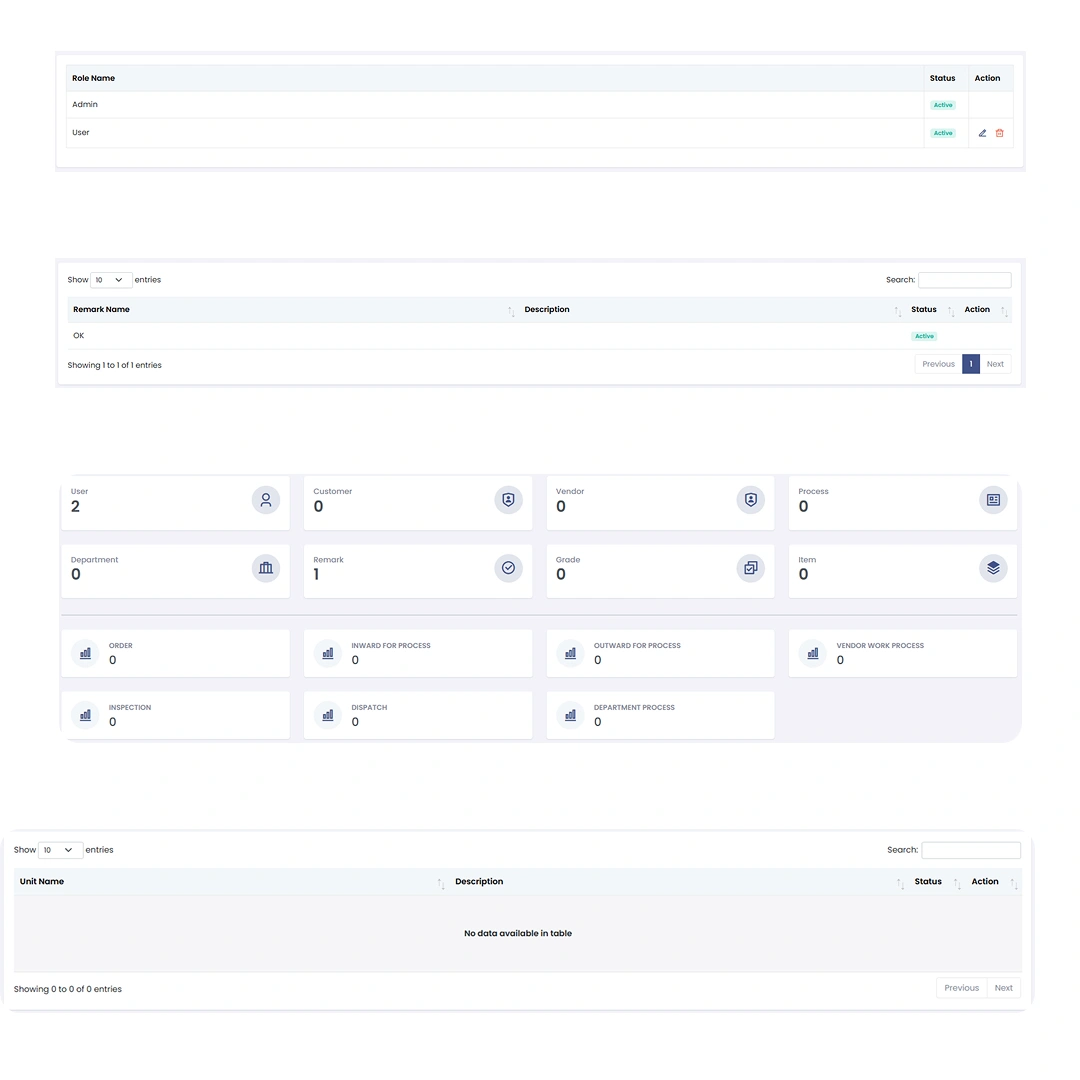The width and height of the screenshot is (1080, 1080).
Task: Click the INSPECTION bar chart icon
Action: (85, 715)
